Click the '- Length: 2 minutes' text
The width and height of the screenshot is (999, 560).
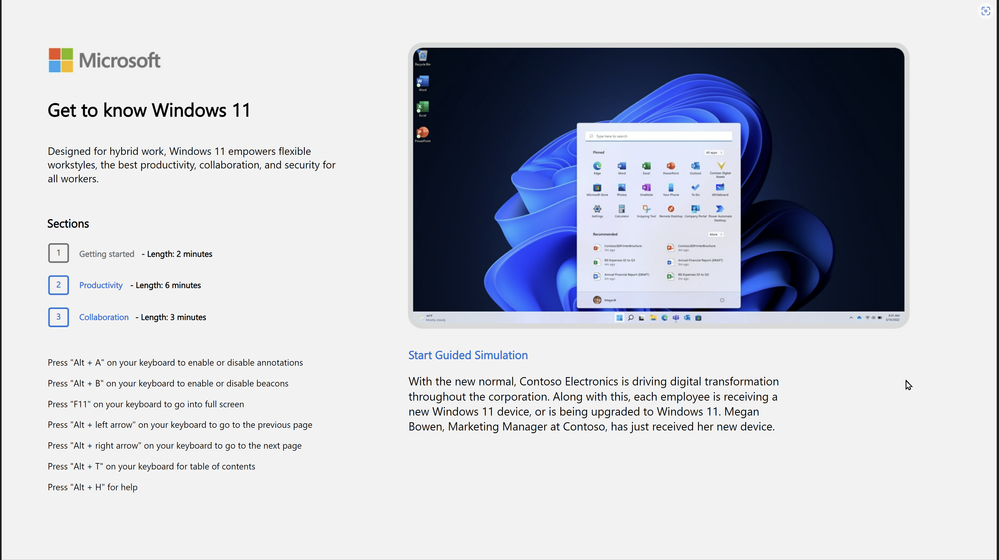click(177, 254)
